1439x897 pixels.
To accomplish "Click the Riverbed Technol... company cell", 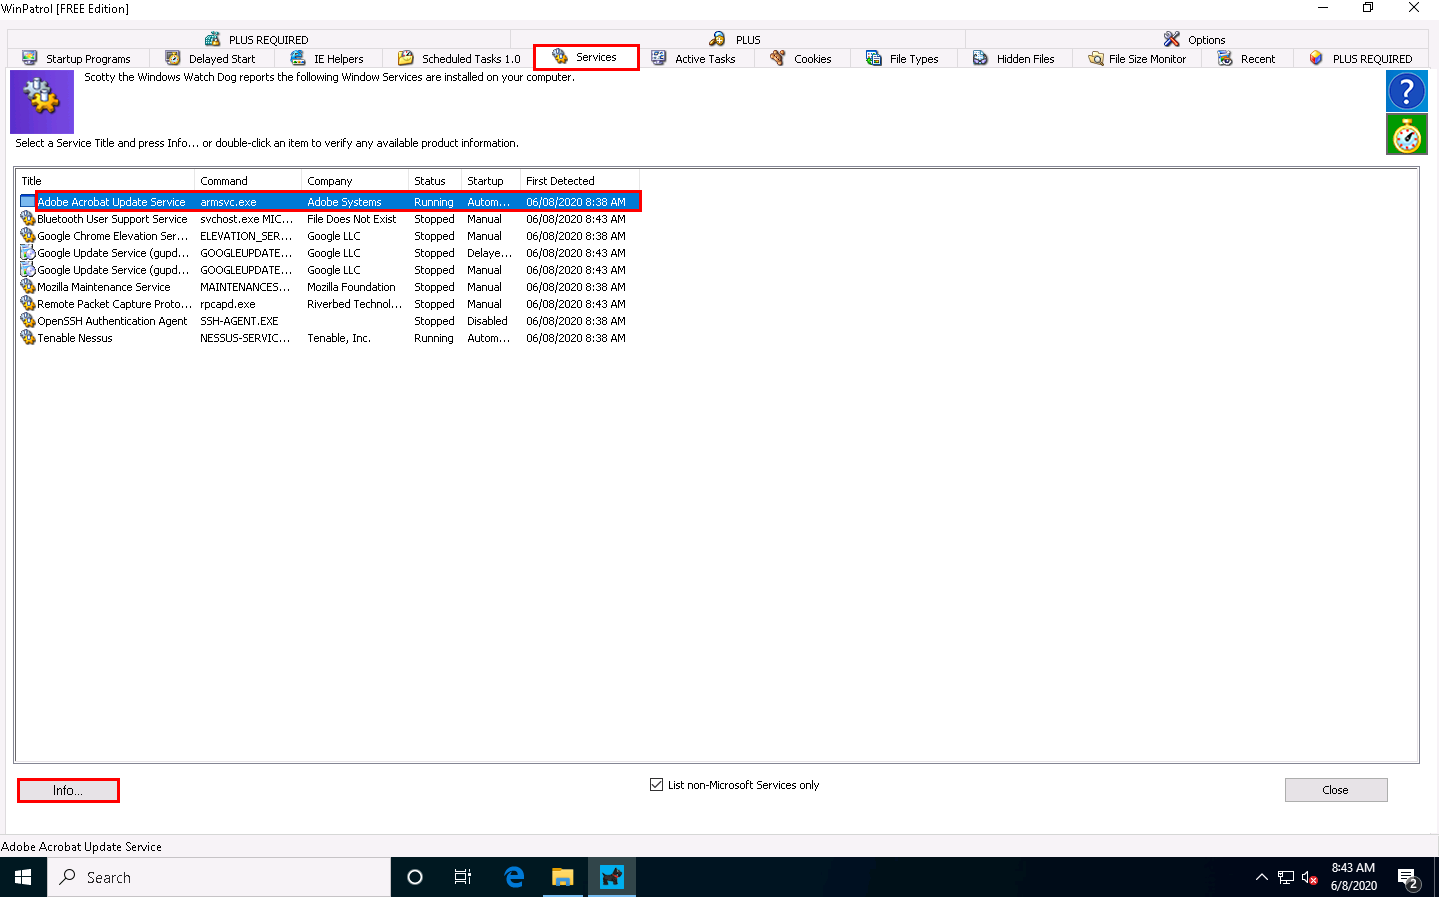I will point(354,304).
